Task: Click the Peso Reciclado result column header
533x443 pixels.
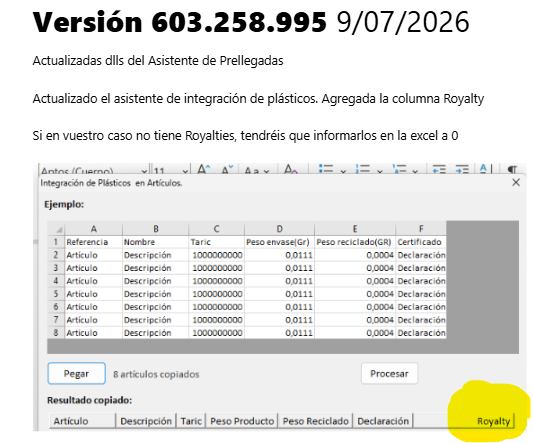Action: 315,421
